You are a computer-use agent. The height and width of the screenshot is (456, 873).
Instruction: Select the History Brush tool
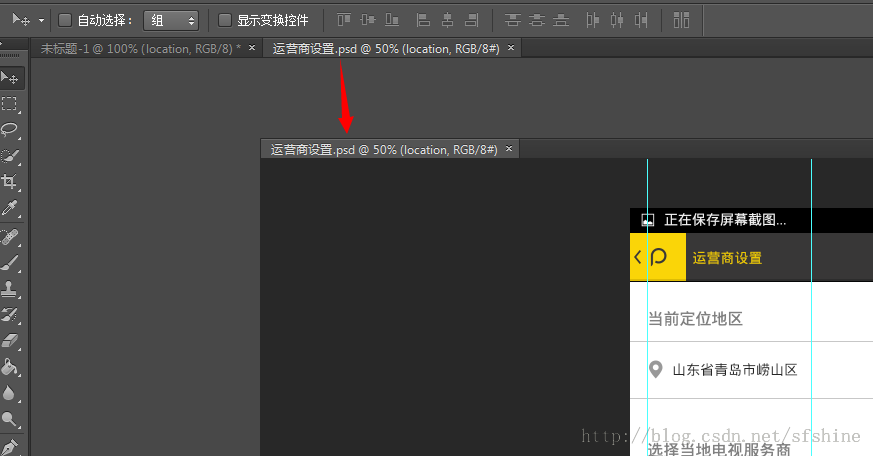[x=9, y=315]
